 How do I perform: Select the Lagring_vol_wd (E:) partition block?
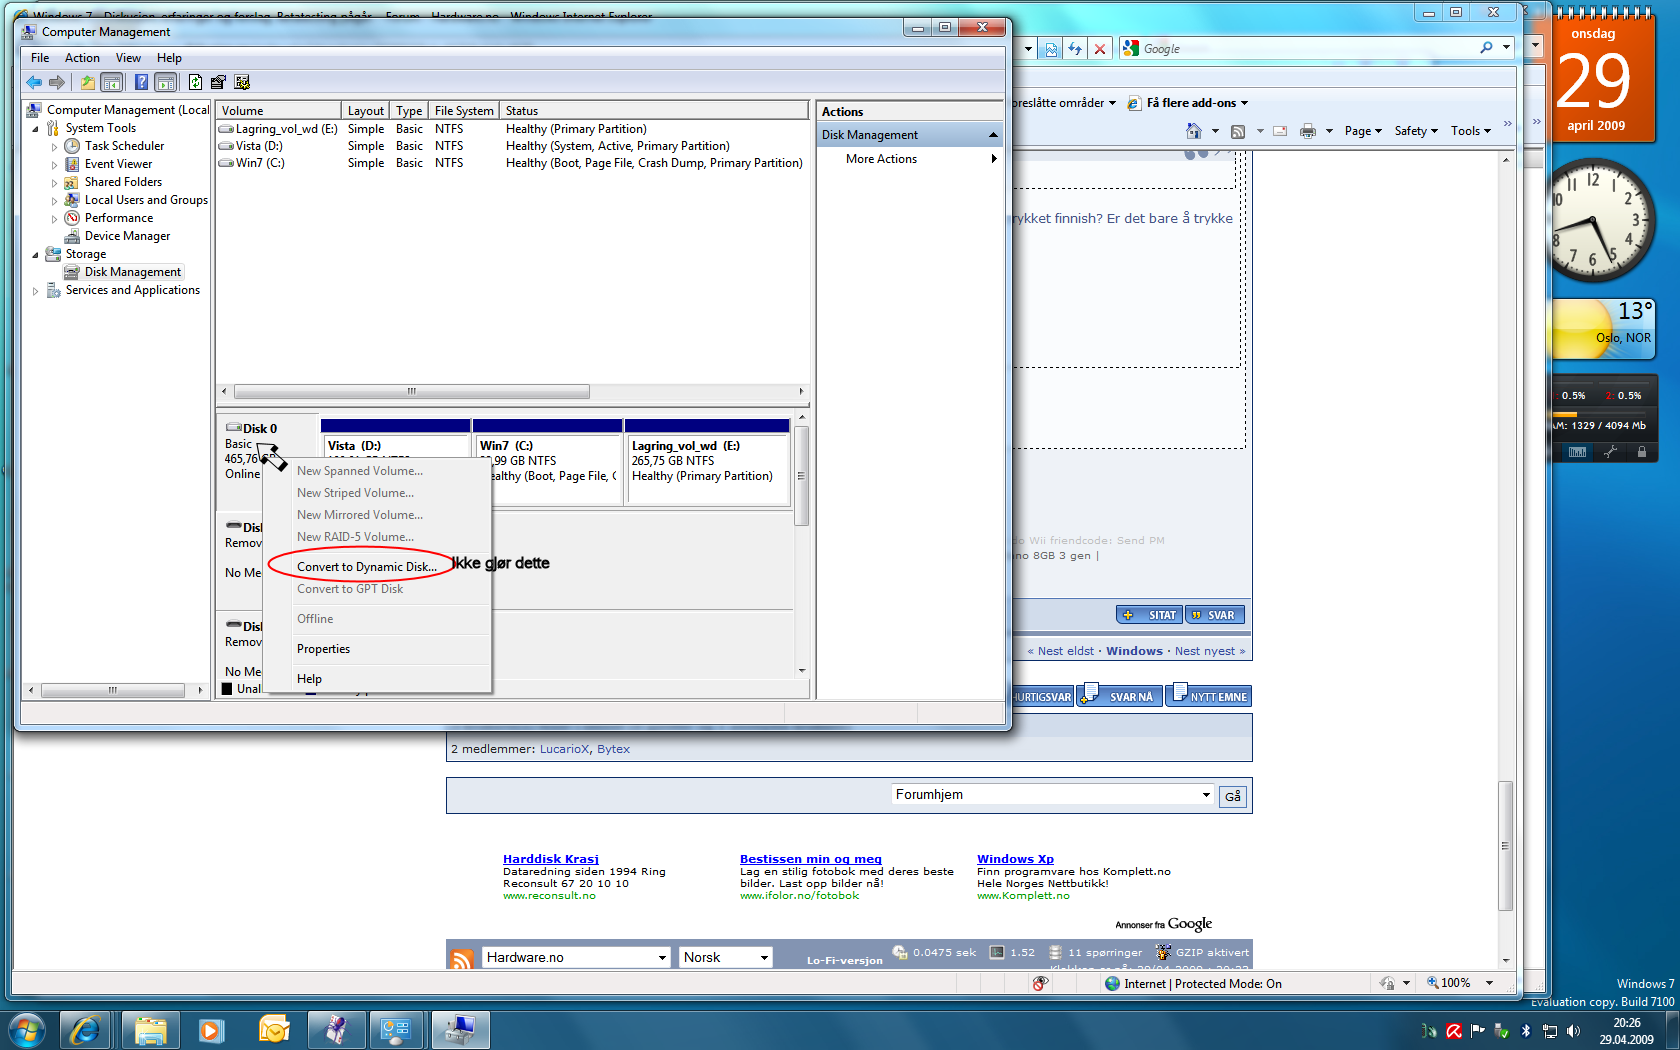[x=707, y=461]
